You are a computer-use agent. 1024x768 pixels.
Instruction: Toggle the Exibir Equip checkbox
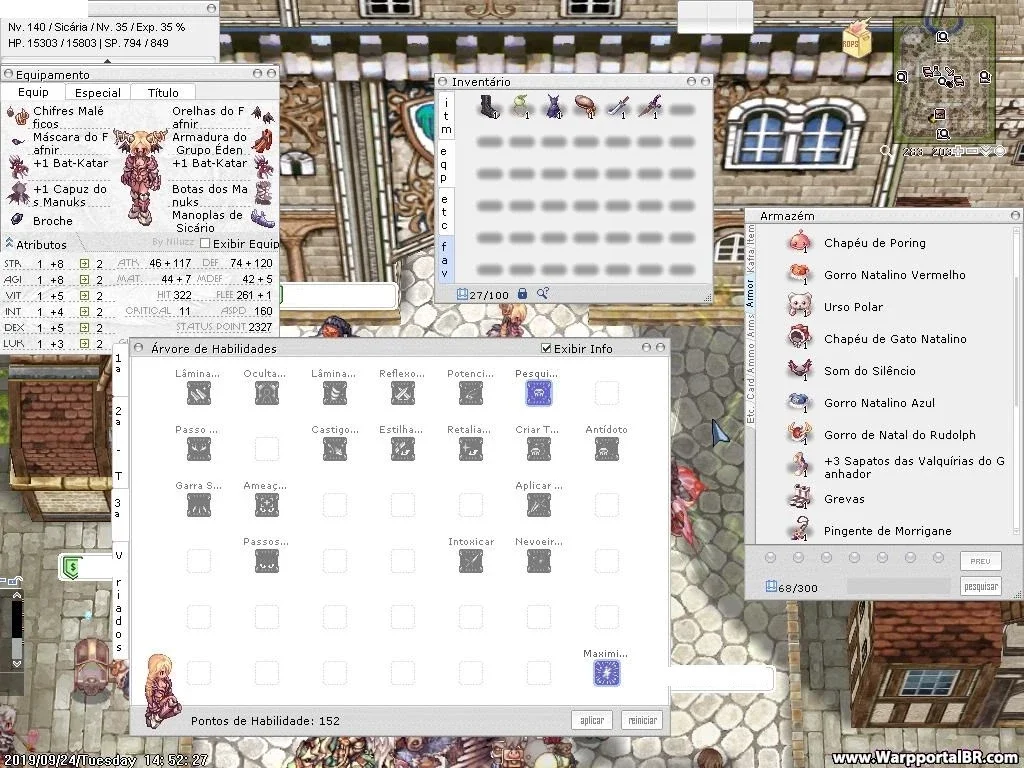(205, 244)
